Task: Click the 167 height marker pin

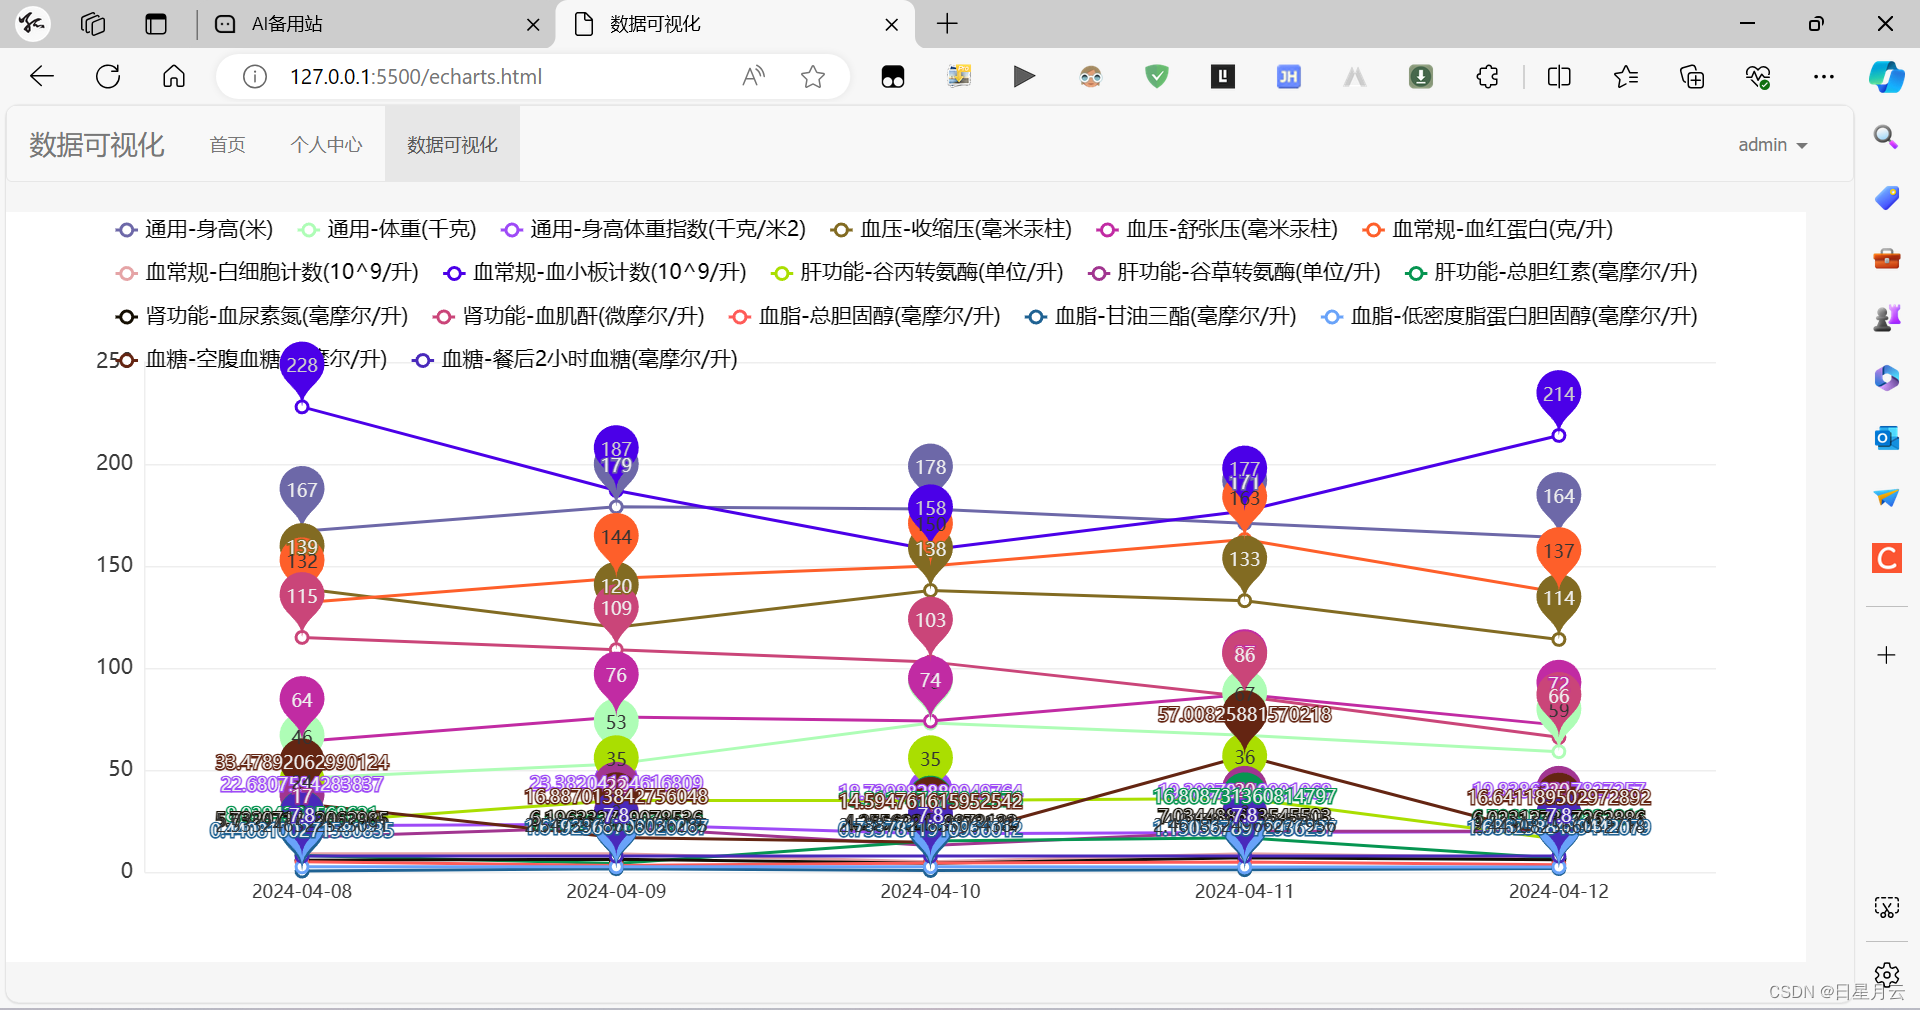Action: tap(302, 491)
